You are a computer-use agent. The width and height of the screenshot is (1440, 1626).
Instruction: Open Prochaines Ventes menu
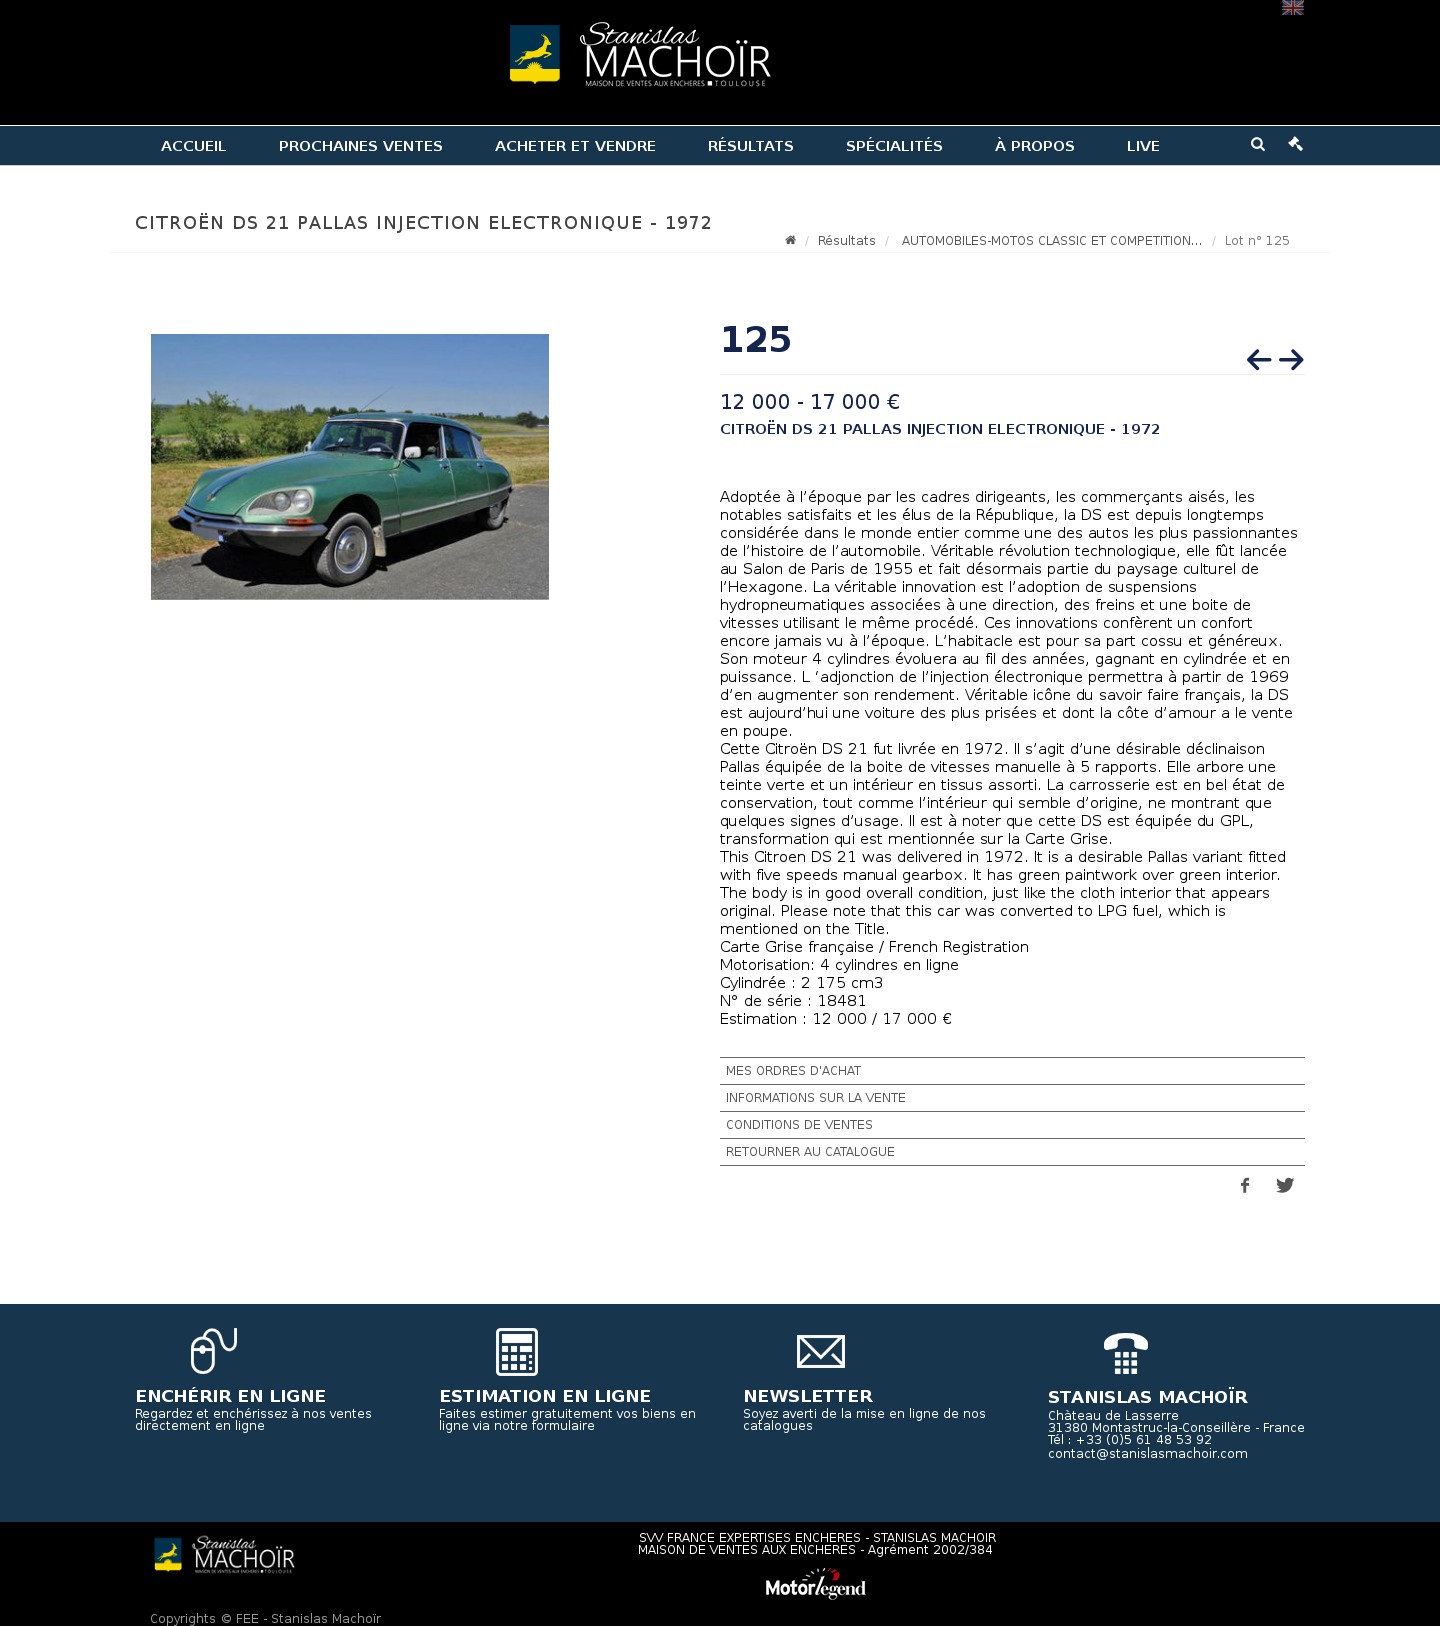point(361,146)
